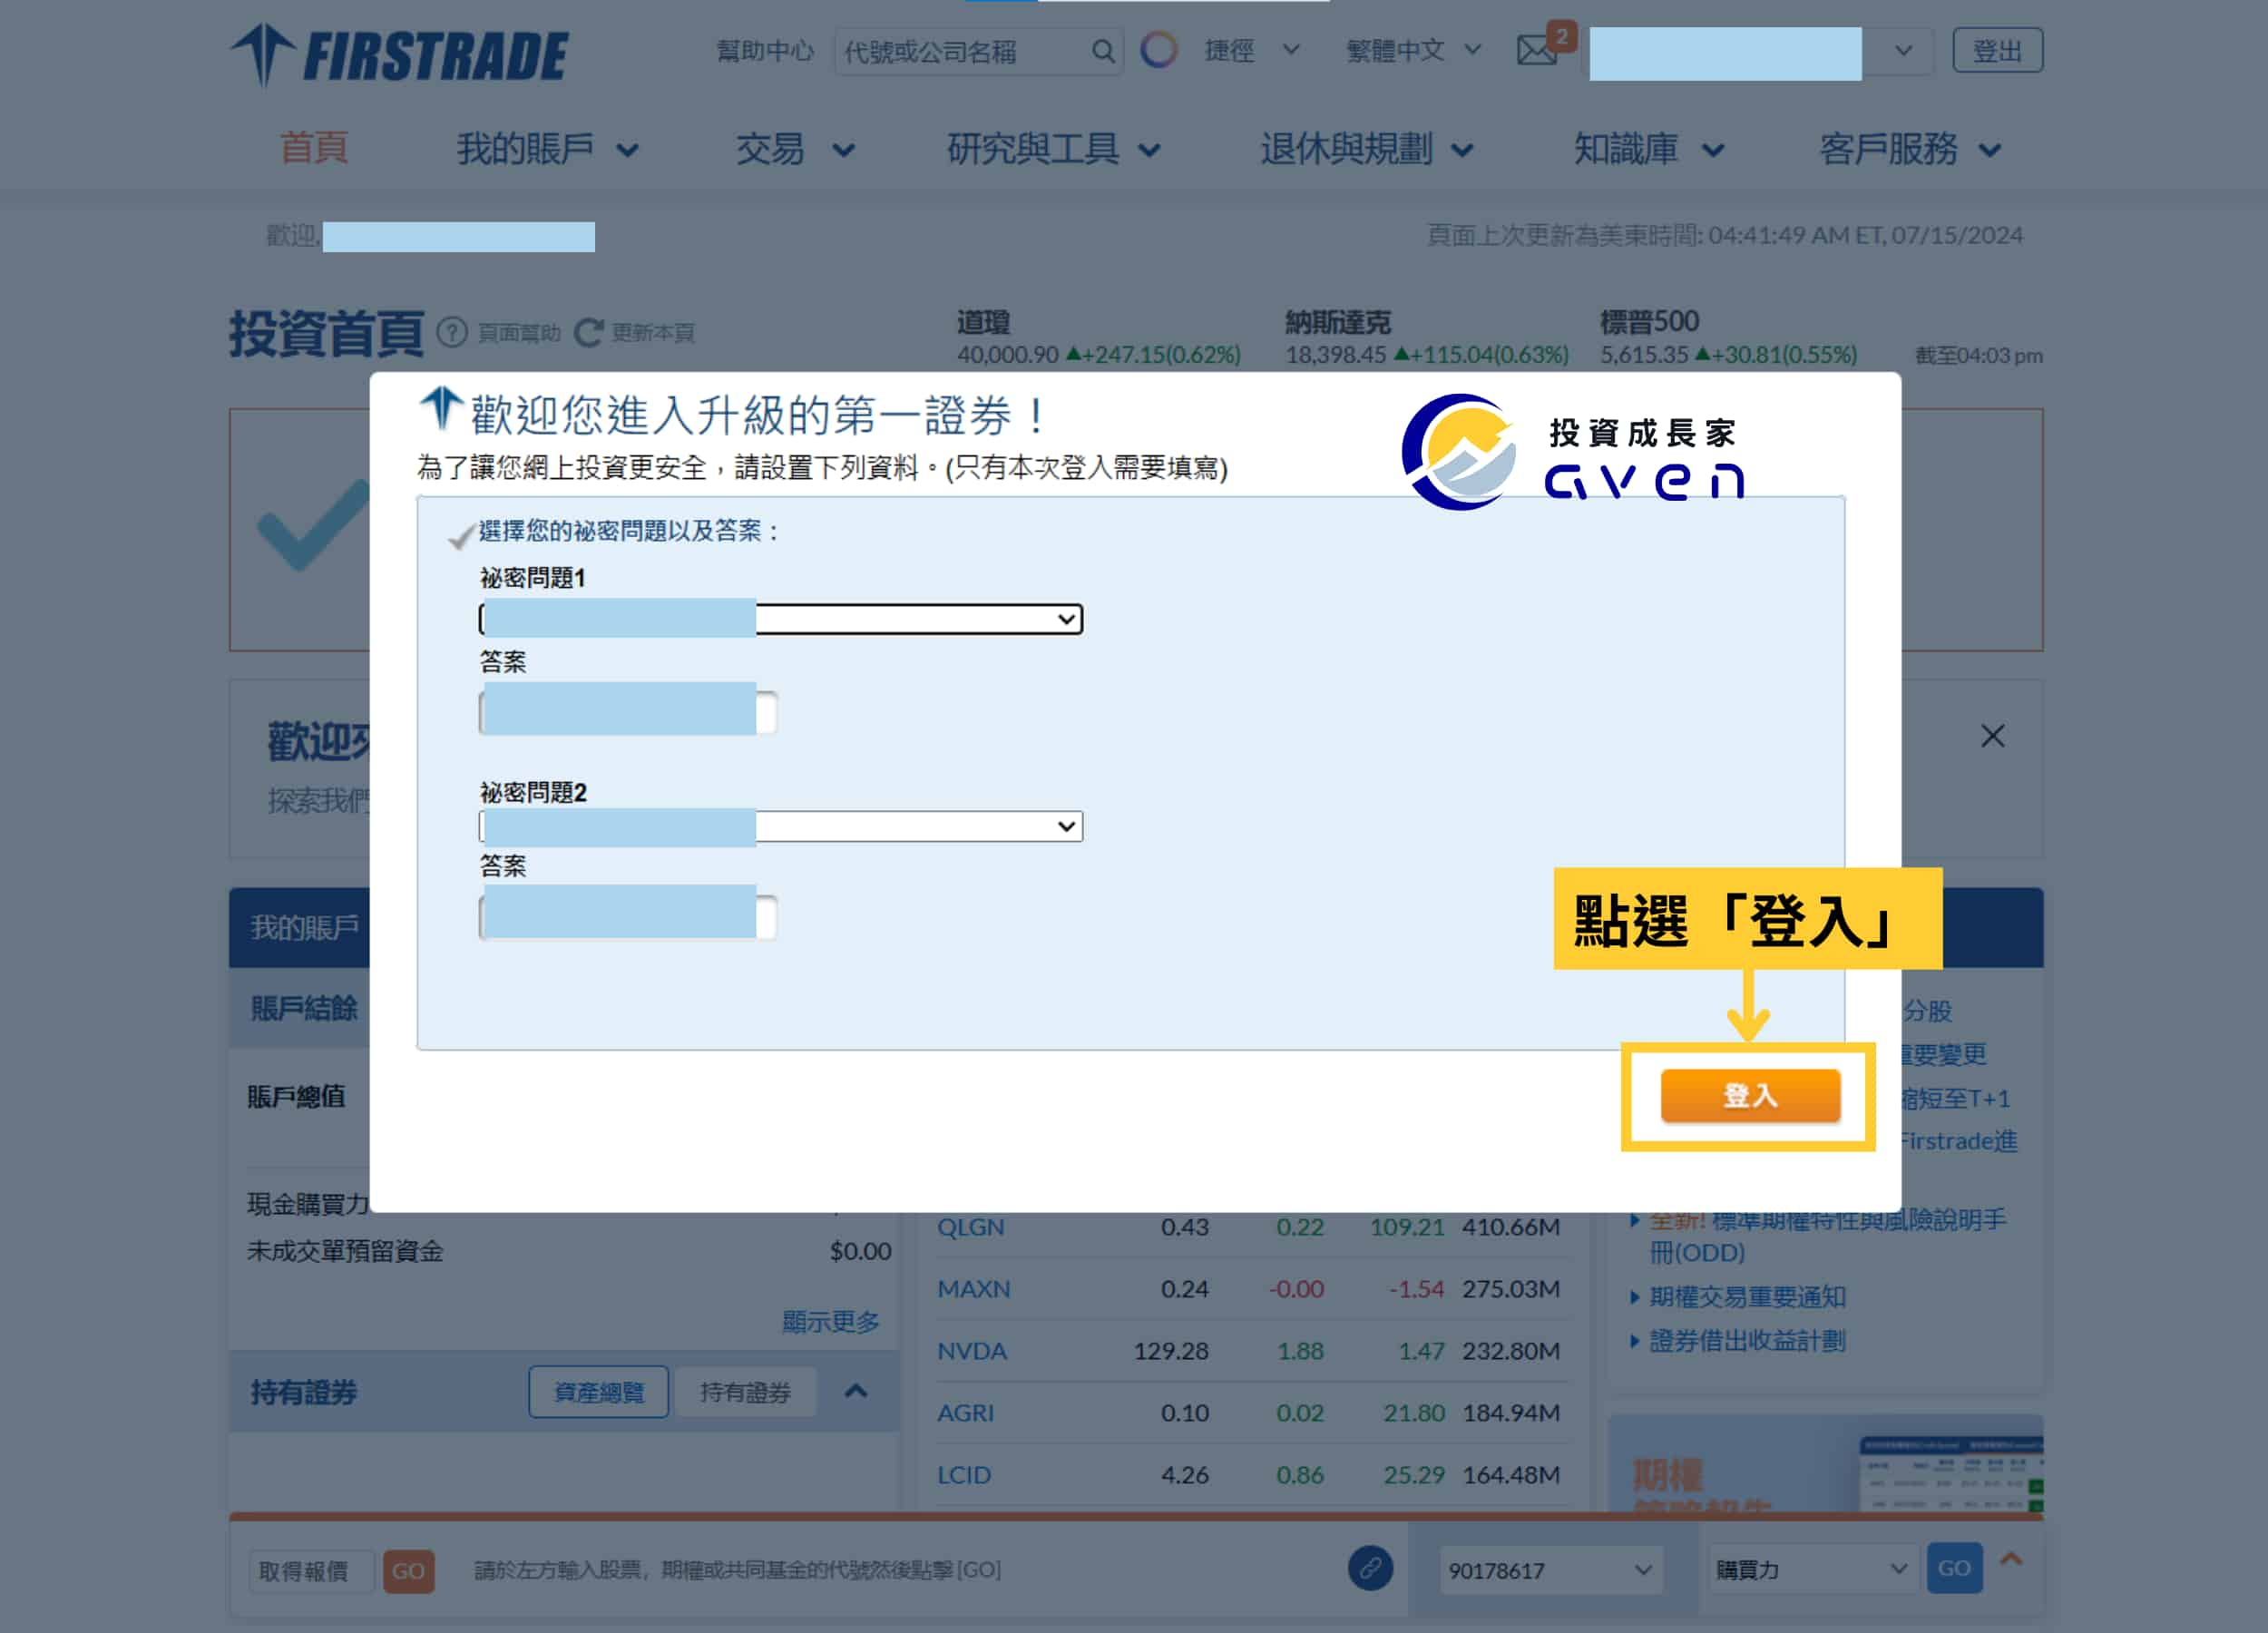Click the 標普500 index quote
Image resolution: width=2268 pixels, height=1633 pixels.
1728,338
